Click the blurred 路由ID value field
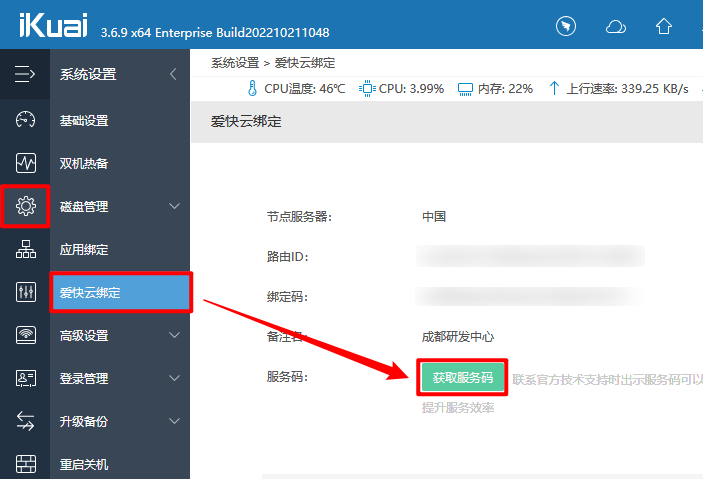 point(530,256)
